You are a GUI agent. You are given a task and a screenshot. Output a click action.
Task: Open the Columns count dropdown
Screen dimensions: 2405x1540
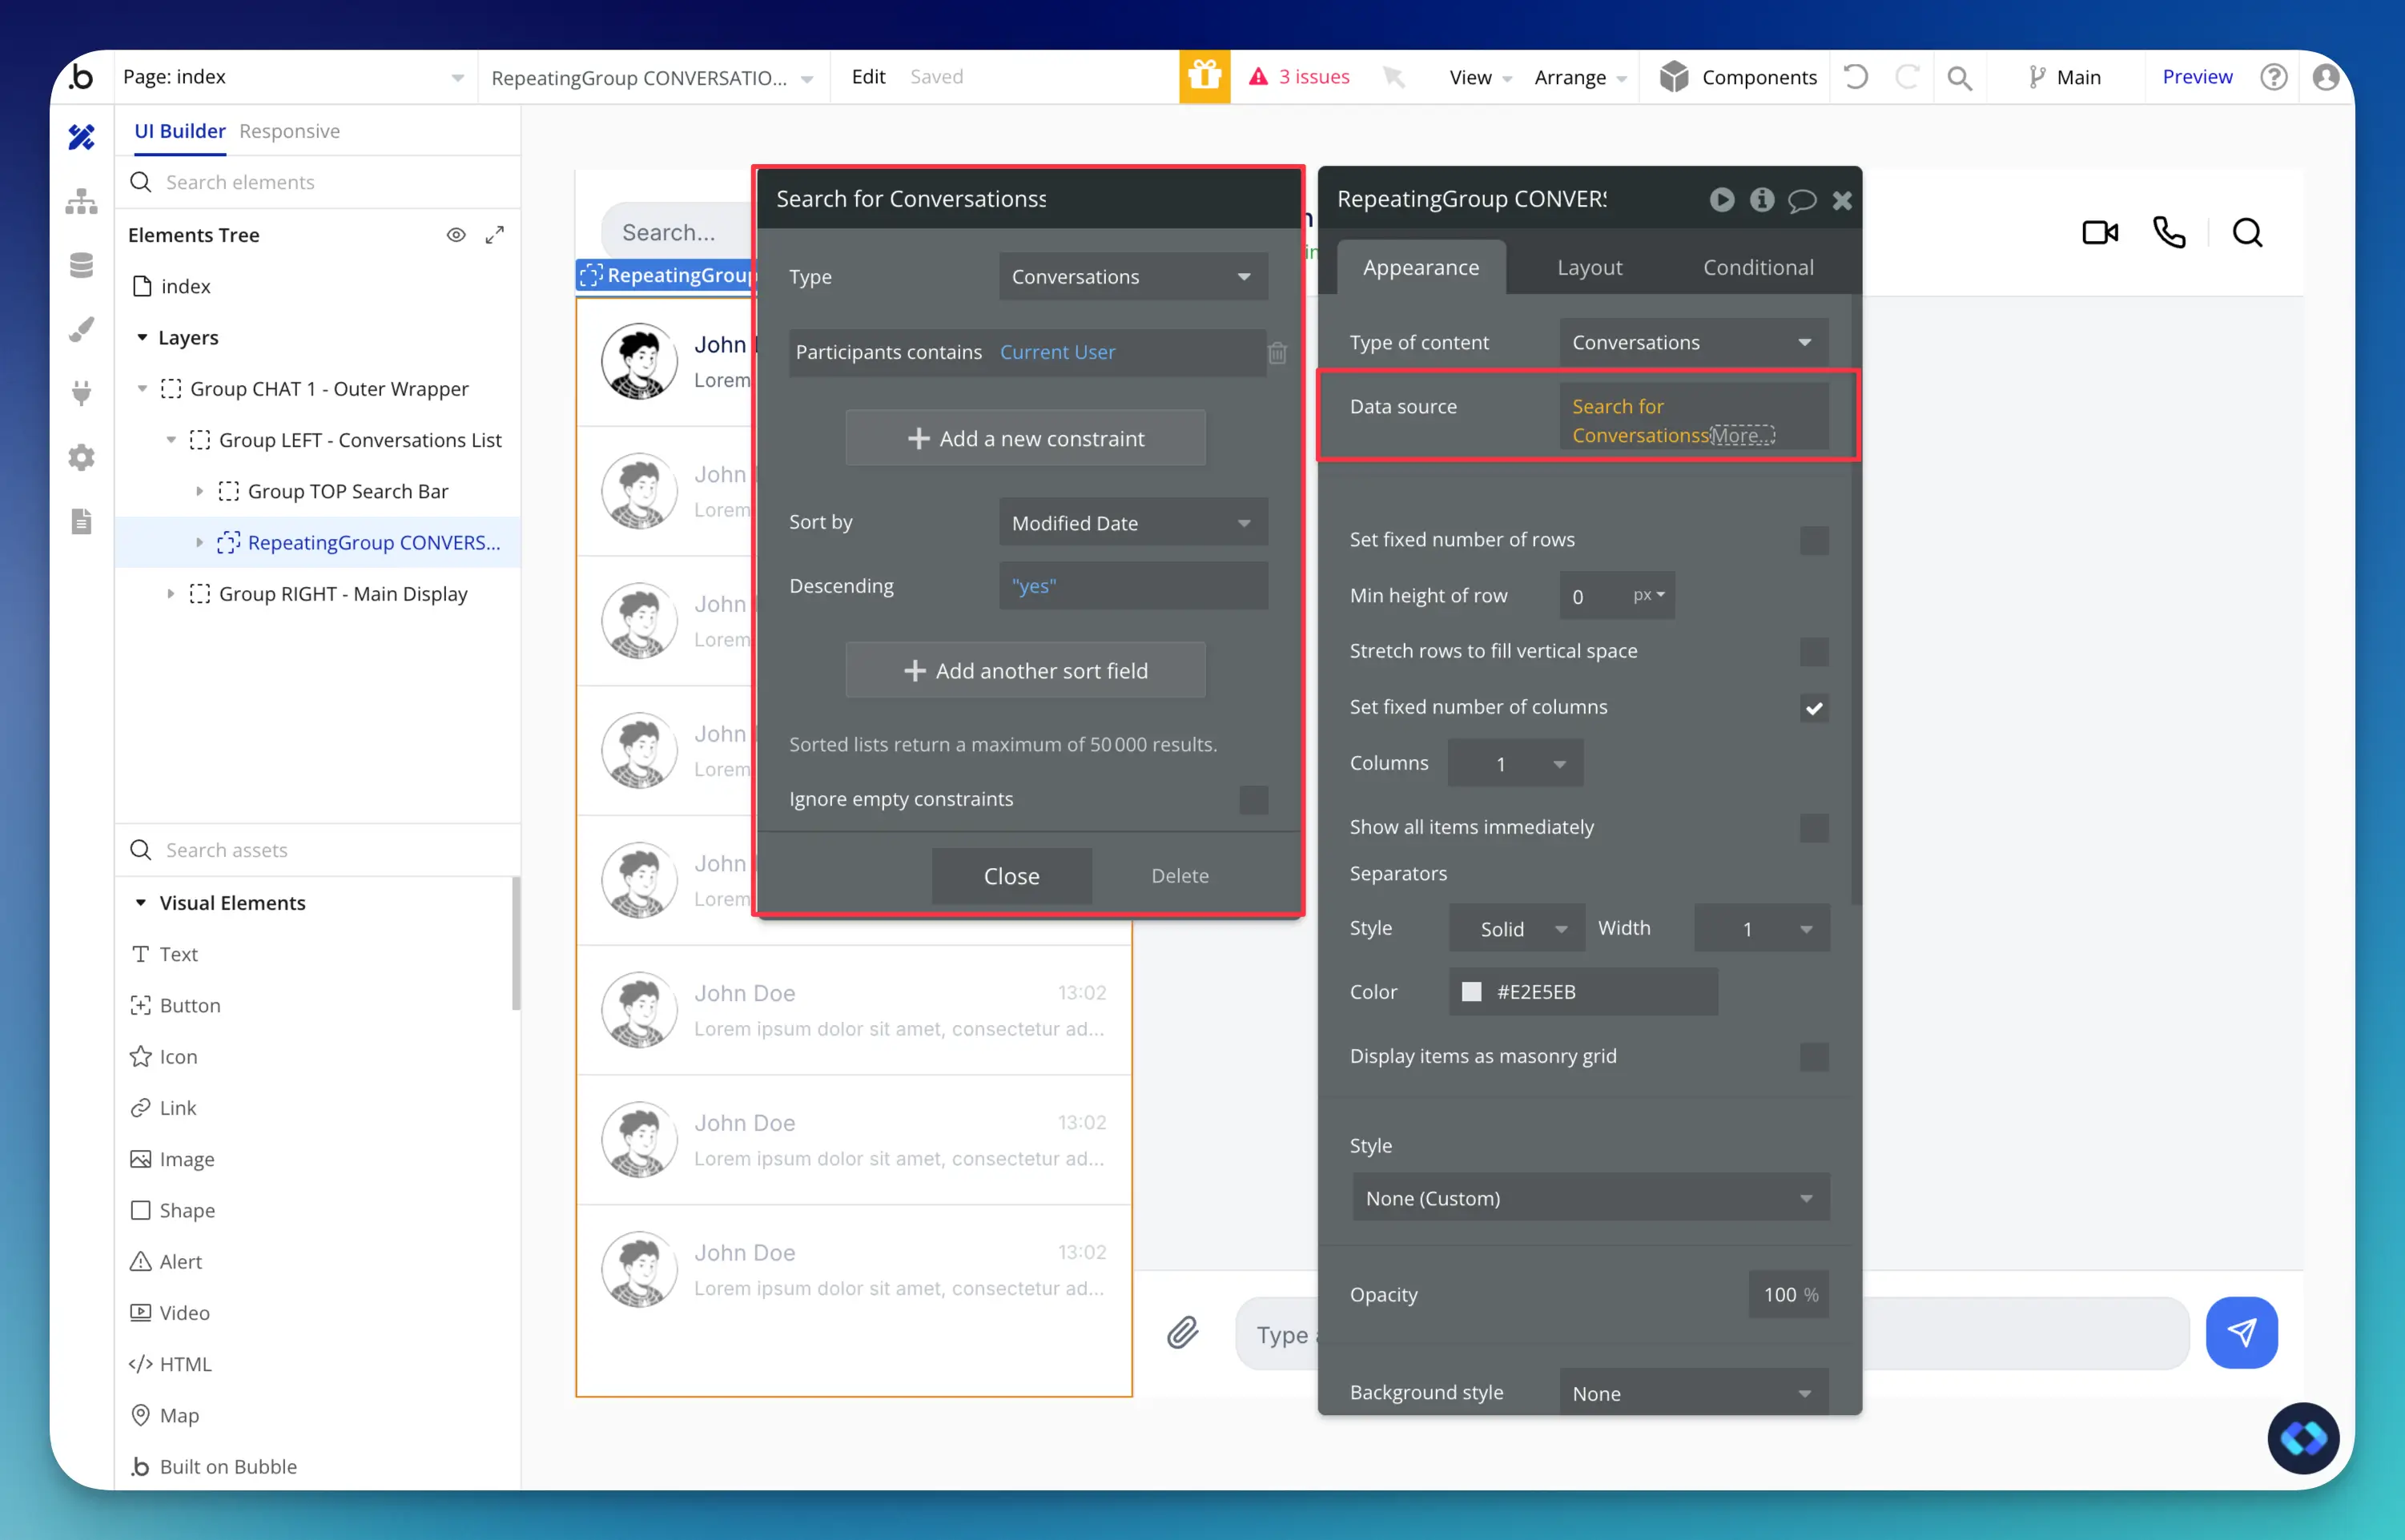point(1515,764)
